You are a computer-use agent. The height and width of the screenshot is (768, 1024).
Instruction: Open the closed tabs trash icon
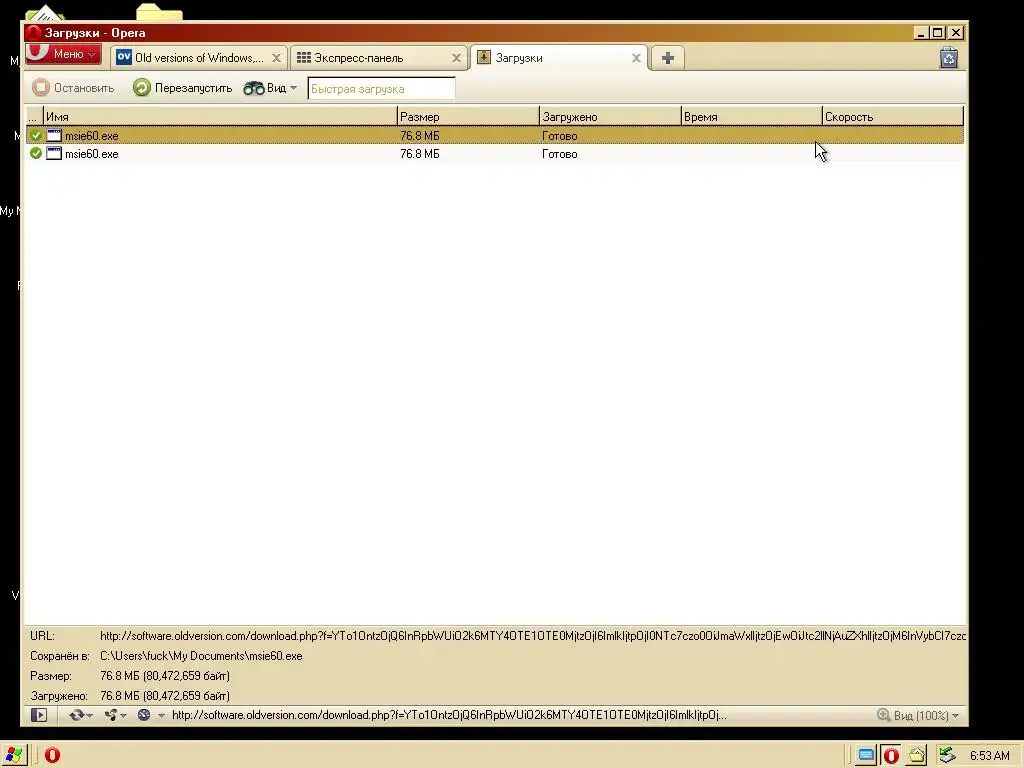(x=949, y=58)
